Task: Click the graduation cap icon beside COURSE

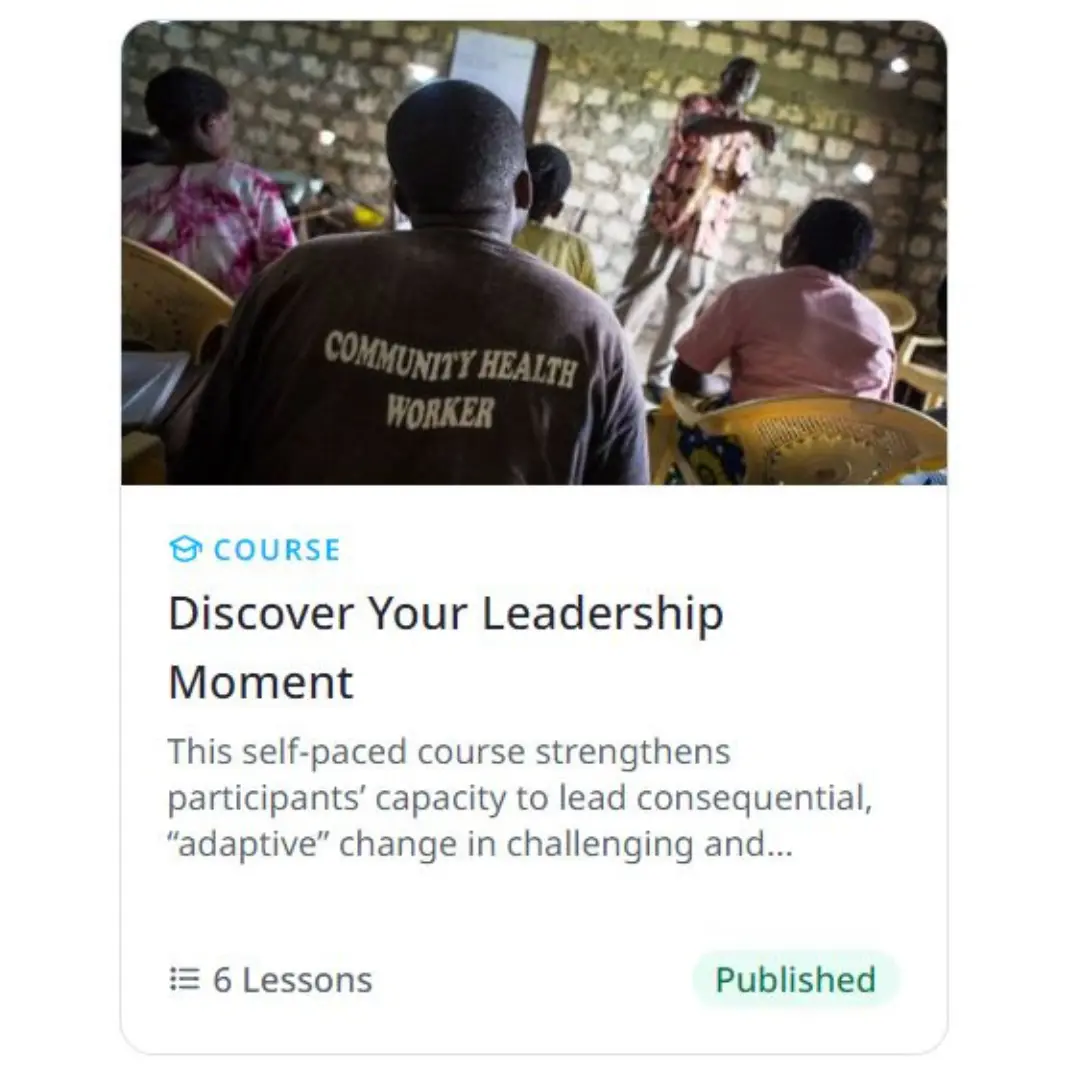Action: click(x=185, y=549)
